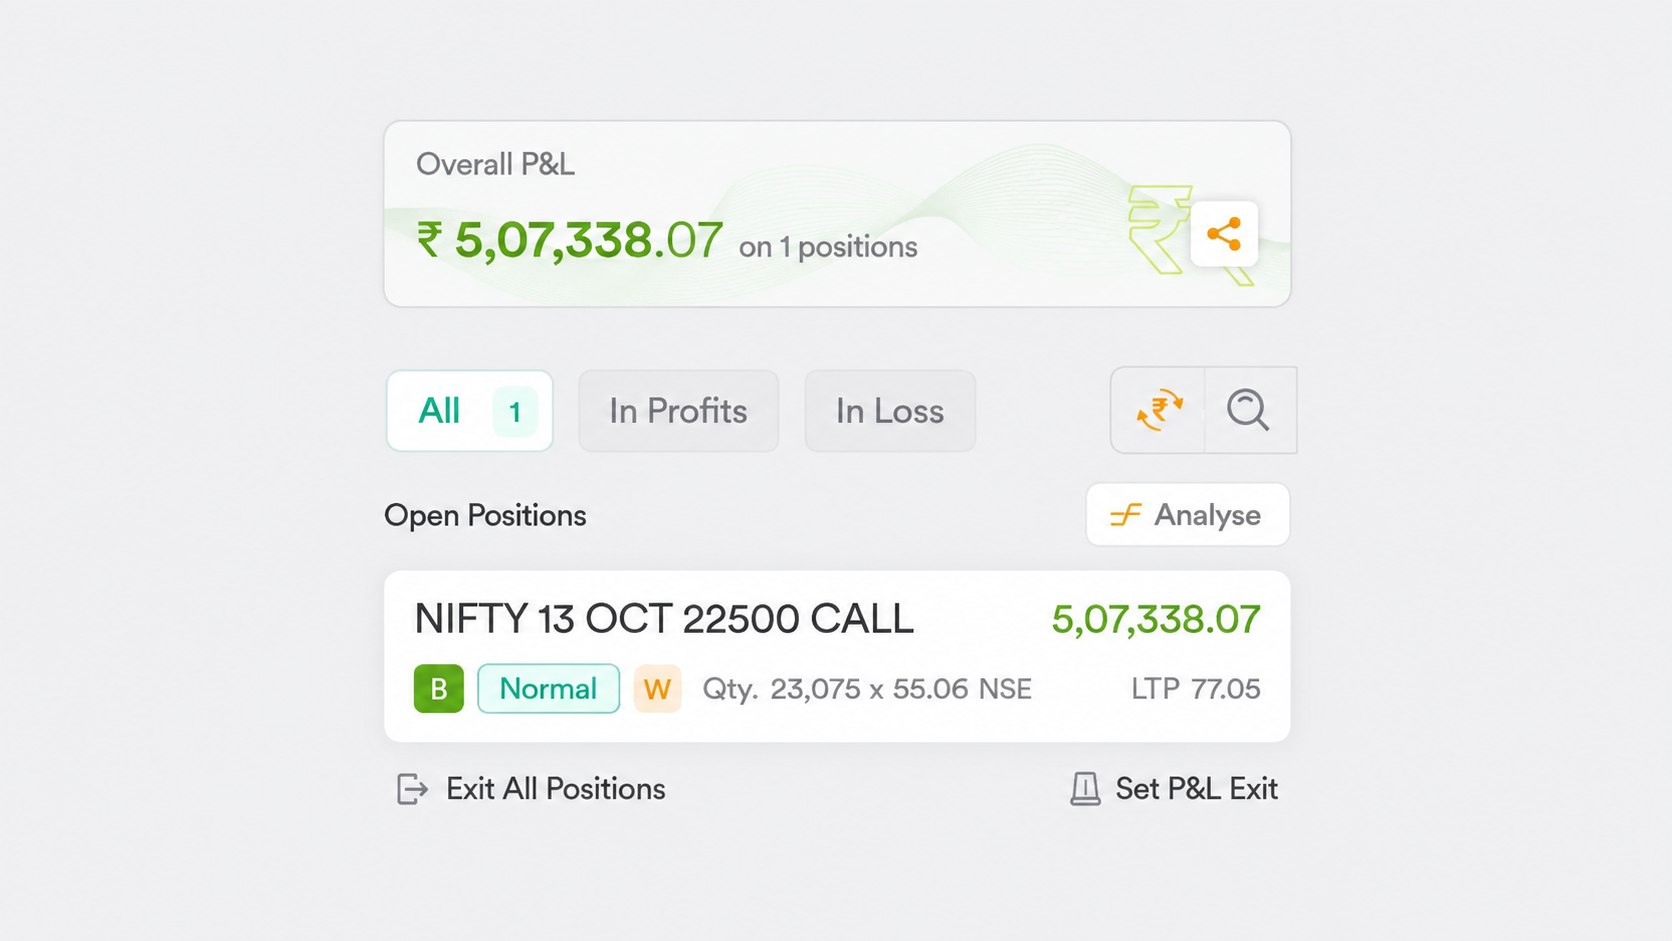Viewport: 1672px width, 941px height.
Task: Click the orange share icon
Action: point(1224,234)
